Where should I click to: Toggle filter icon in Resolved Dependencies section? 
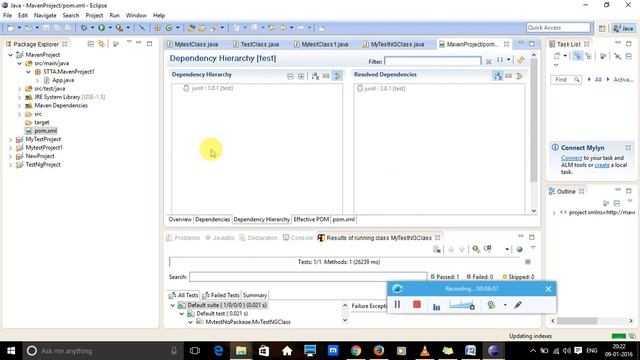pos(519,76)
